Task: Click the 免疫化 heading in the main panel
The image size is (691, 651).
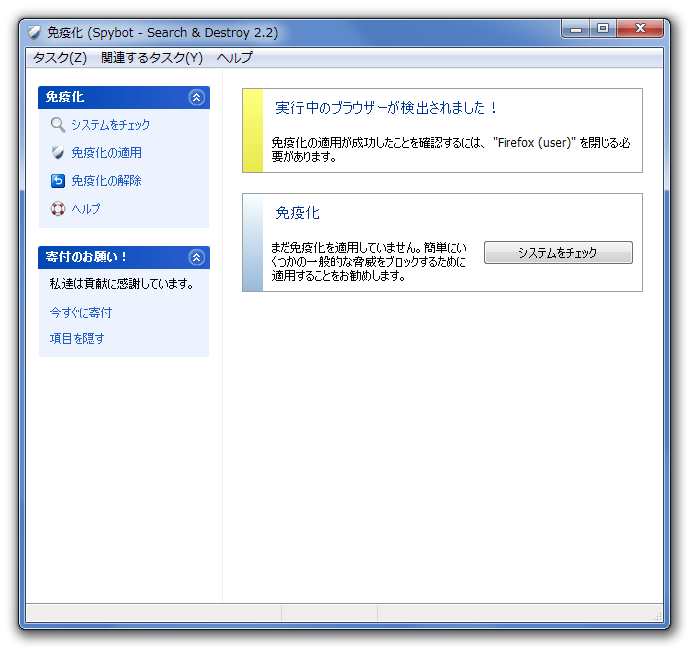Action: (297, 213)
